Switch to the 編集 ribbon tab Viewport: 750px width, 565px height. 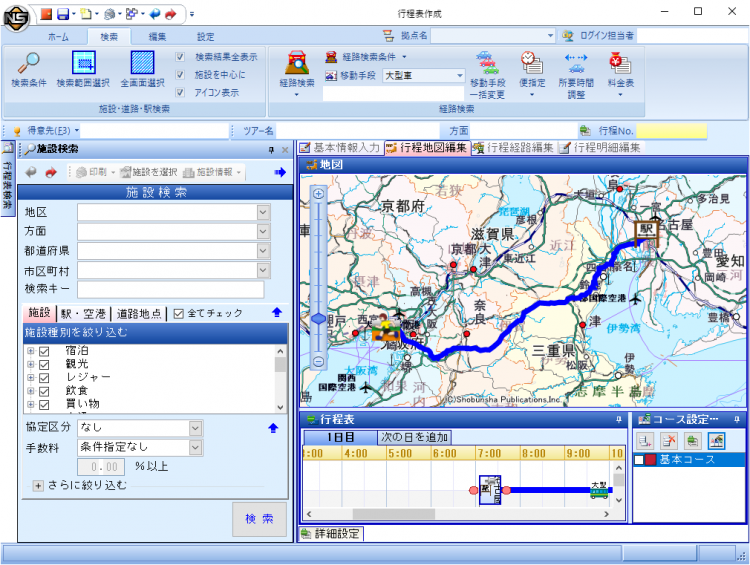(157, 36)
